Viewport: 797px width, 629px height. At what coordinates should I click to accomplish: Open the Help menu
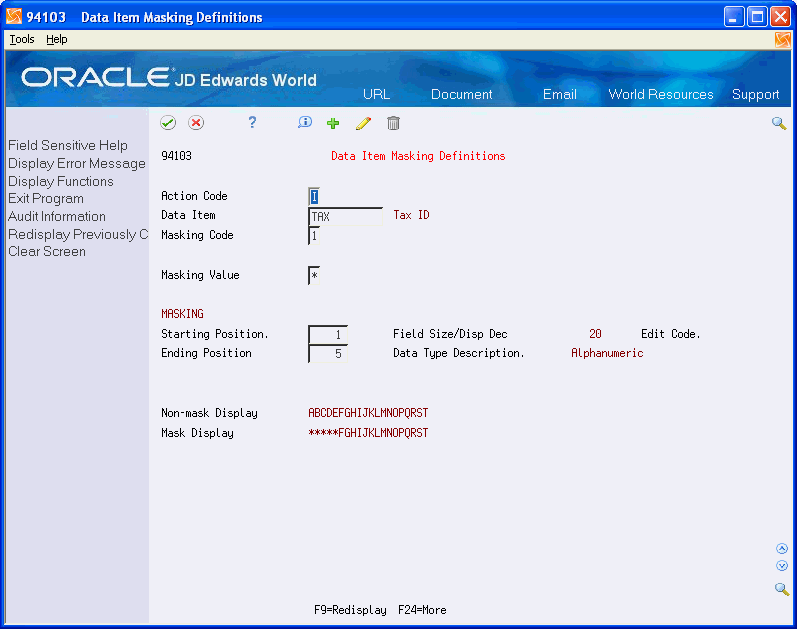pyautogui.click(x=56, y=39)
